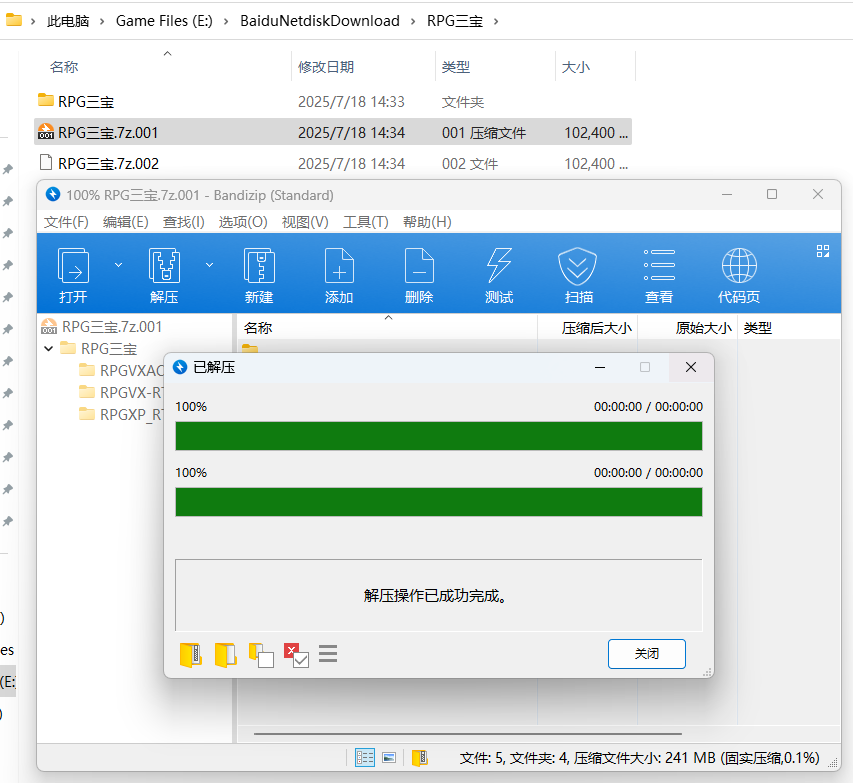
Task: Switch to thumbnail view icon in status bar
Action: point(389,757)
